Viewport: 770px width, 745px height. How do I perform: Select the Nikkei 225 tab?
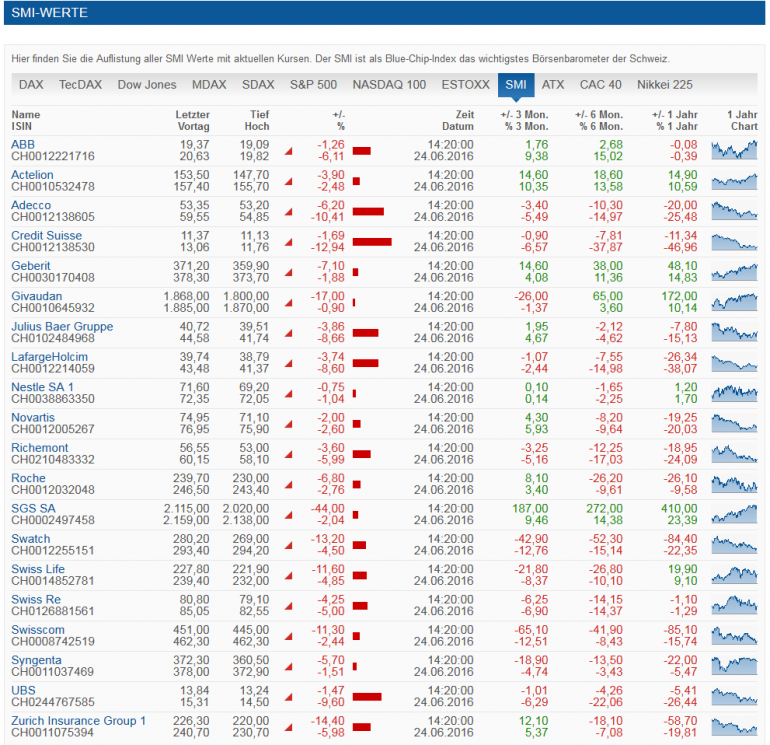tap(664, 84)
